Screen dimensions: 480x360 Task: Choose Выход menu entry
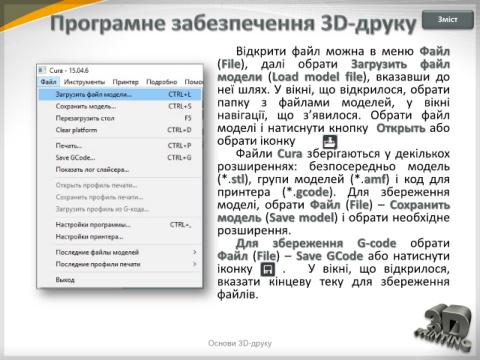click(x=120, y=280)
